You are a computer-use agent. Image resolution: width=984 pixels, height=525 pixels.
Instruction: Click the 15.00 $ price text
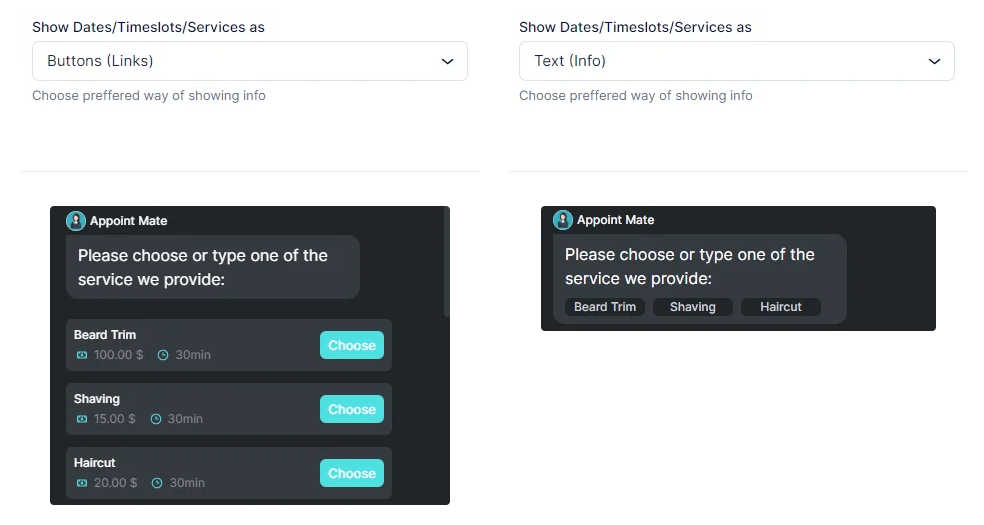coord(115,419)
